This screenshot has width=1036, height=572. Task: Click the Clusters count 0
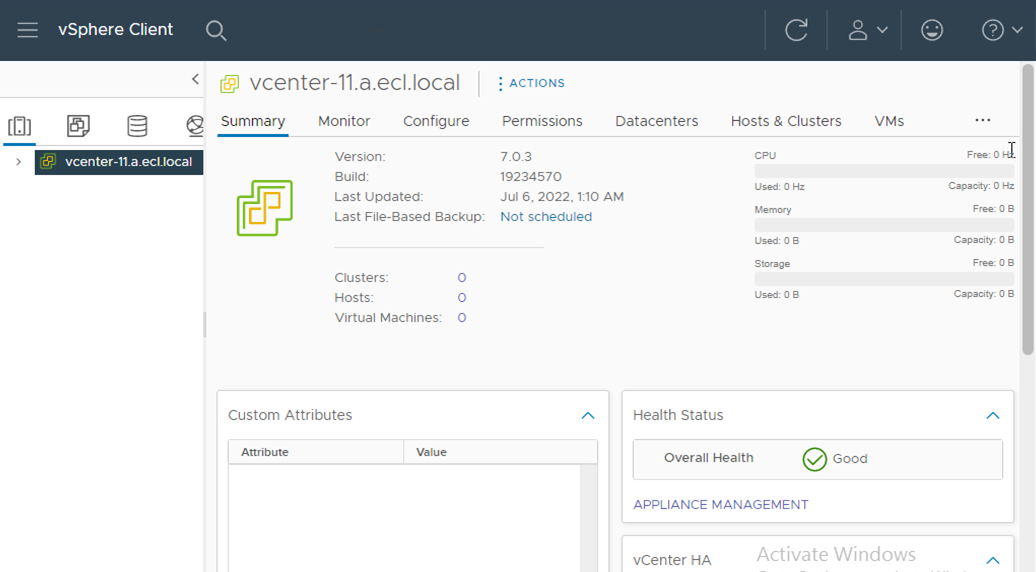(462, 277)
